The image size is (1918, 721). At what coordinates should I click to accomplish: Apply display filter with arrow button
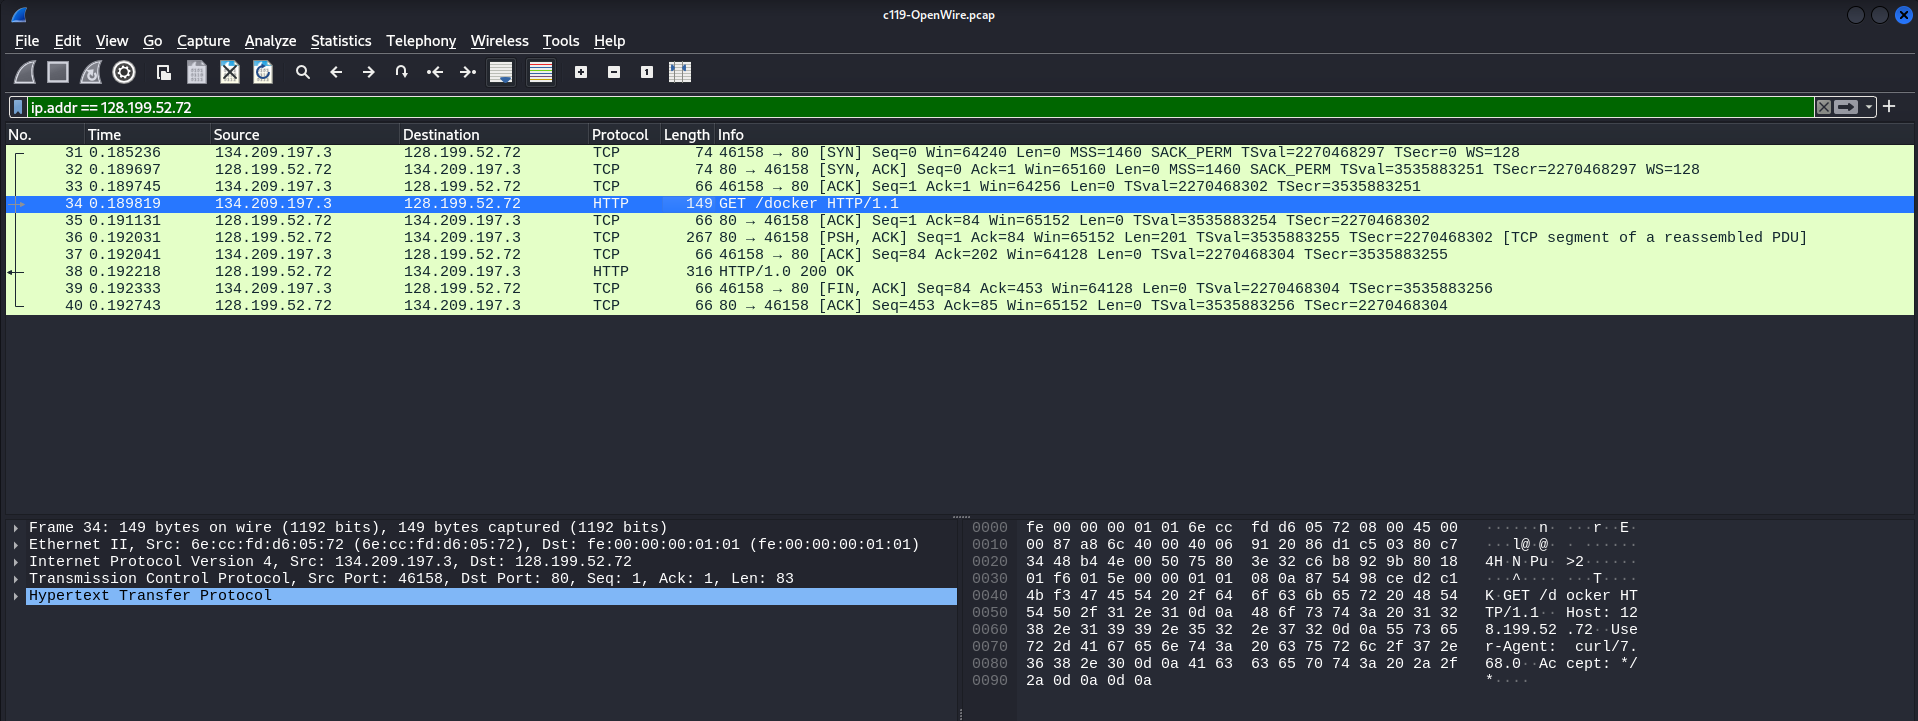pos(1846,107)
